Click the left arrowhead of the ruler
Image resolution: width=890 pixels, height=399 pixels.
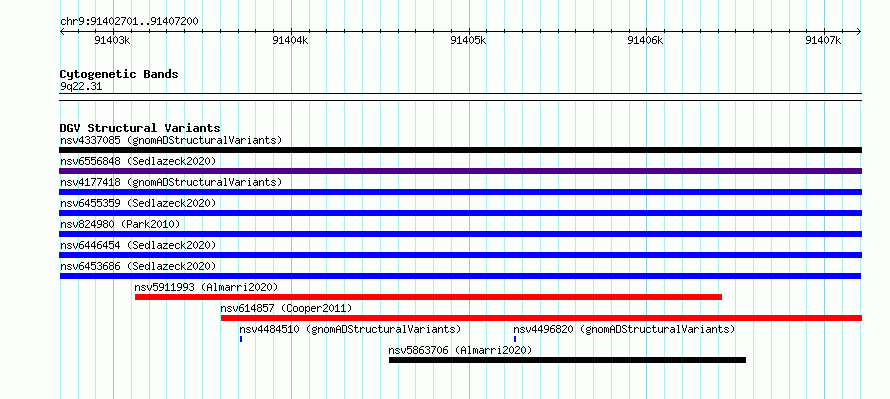pos(62,31)
